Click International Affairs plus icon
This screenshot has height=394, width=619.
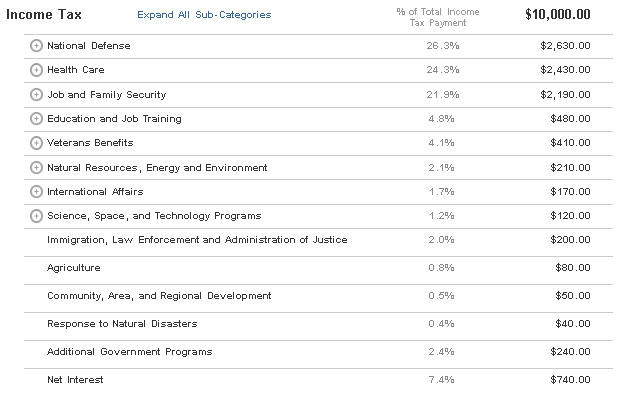[36, 191]
